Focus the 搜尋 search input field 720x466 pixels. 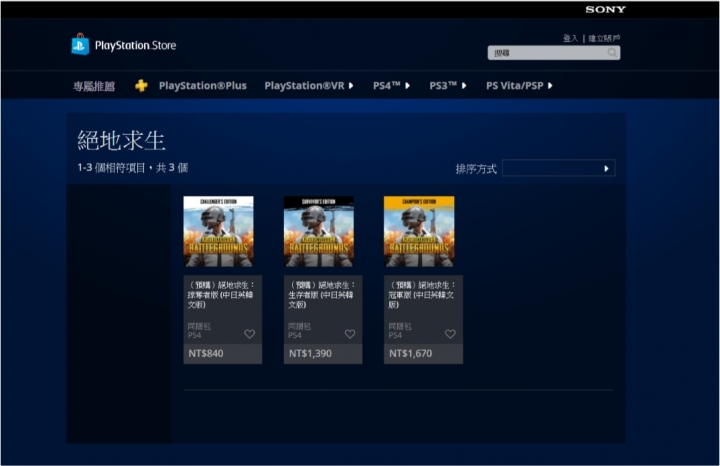[554, 53]
